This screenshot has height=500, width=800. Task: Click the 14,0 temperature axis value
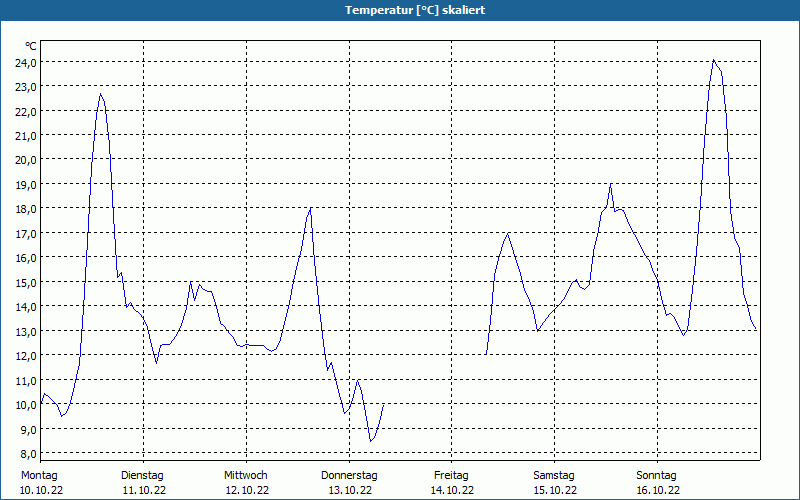click(26, 307)
